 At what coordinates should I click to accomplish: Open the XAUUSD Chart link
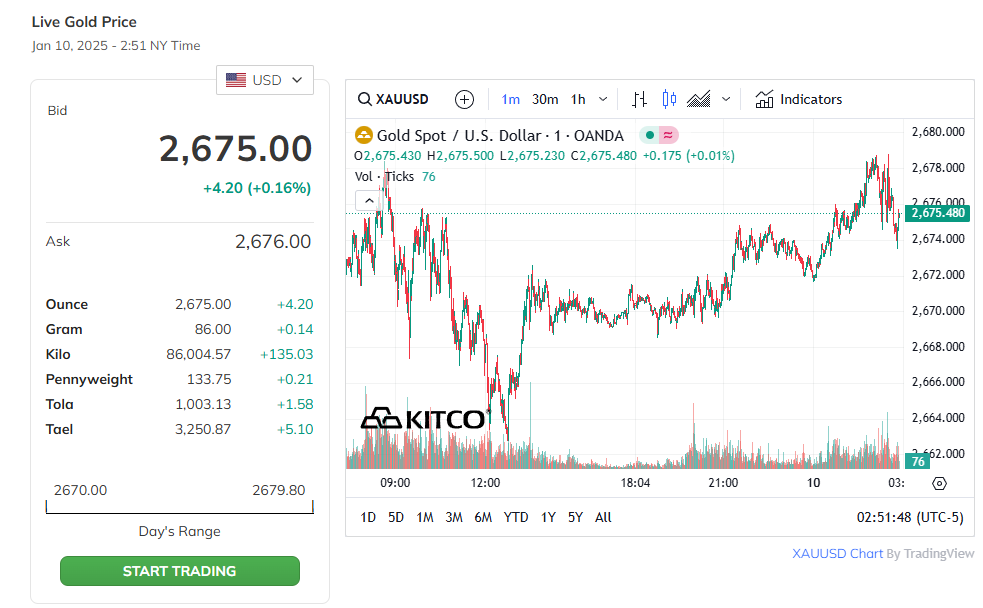pos(837,553)
